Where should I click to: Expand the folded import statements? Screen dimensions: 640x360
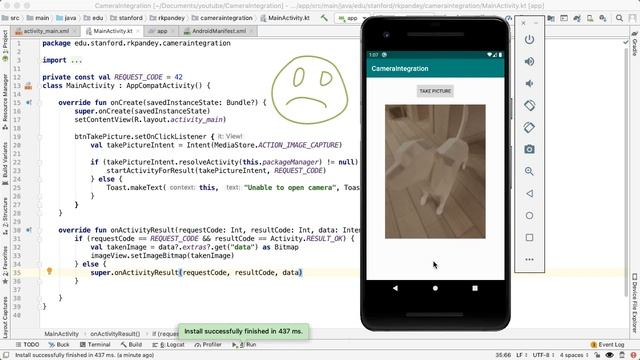76,60
